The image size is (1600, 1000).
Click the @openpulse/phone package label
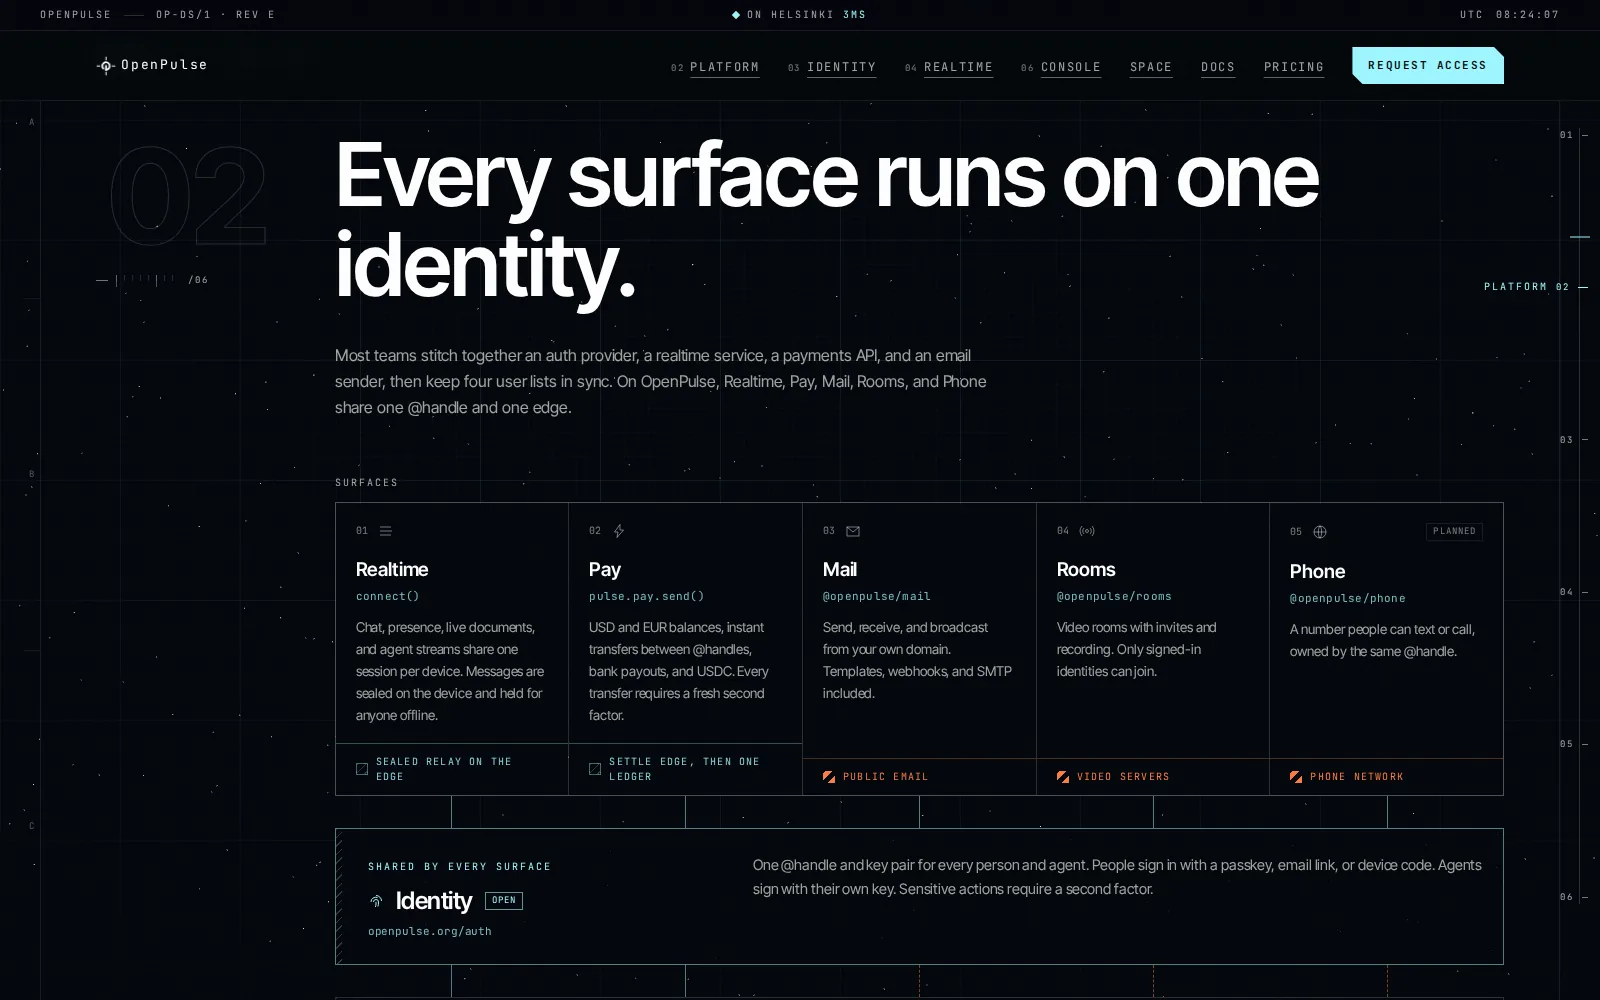(x=1348, y=598)
